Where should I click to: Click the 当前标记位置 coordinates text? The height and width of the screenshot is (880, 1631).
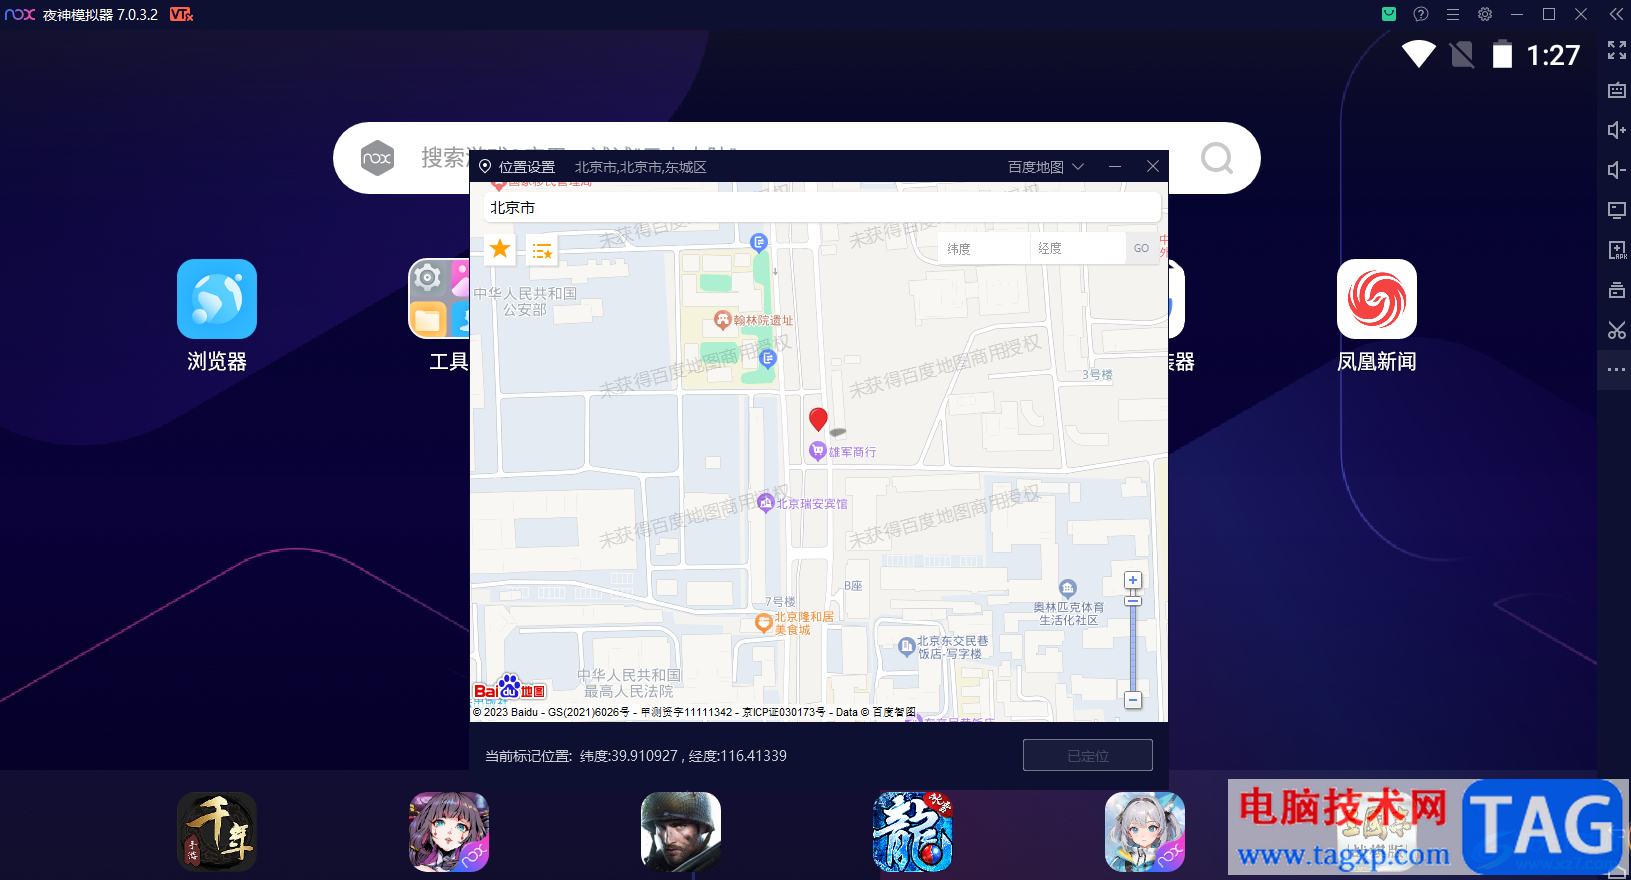pos(636,756)
